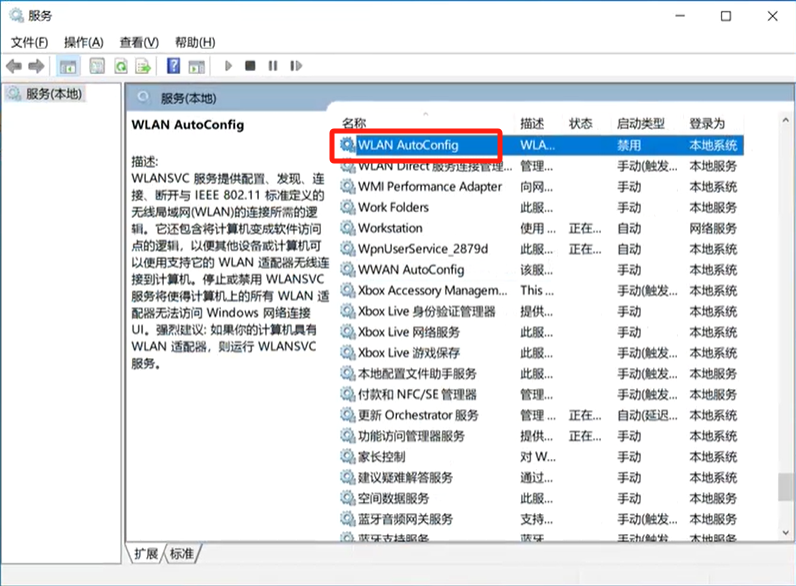The height and width of the screenshot is (586, 796).
Task: Click gear icon of WLAN AutoConfig row
Action: [x=347, y=145]
